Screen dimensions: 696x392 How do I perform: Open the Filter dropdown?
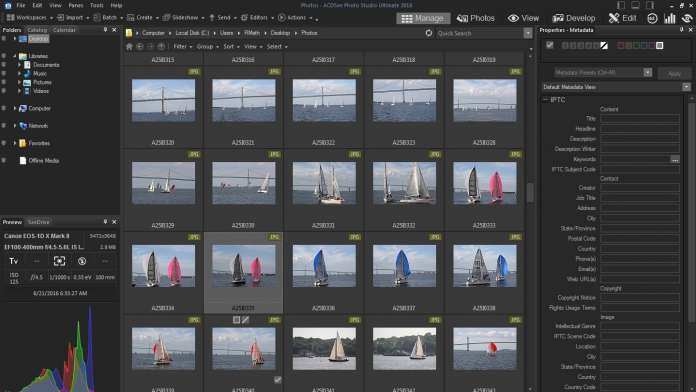pos(182,46)
